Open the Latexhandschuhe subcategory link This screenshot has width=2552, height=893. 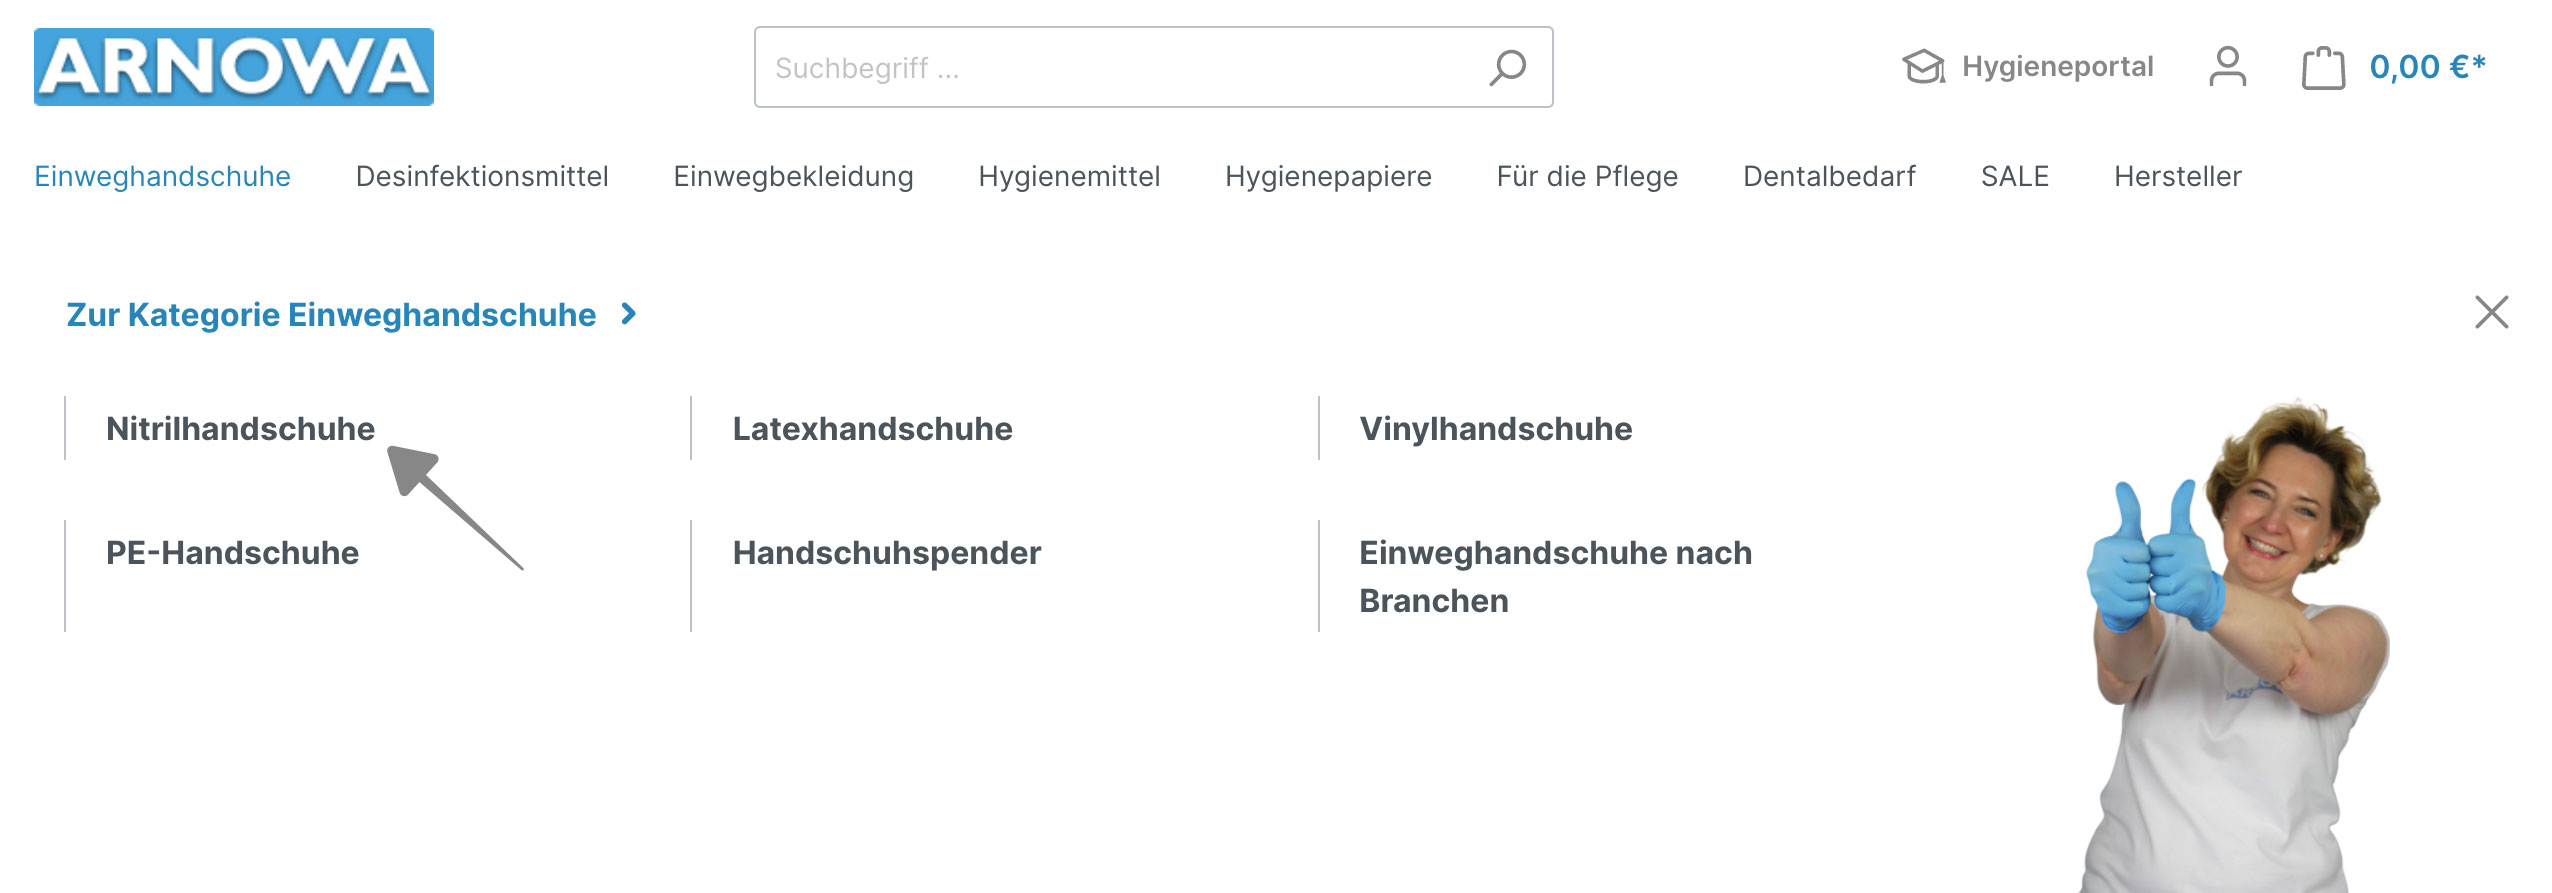tap(872, 428)
